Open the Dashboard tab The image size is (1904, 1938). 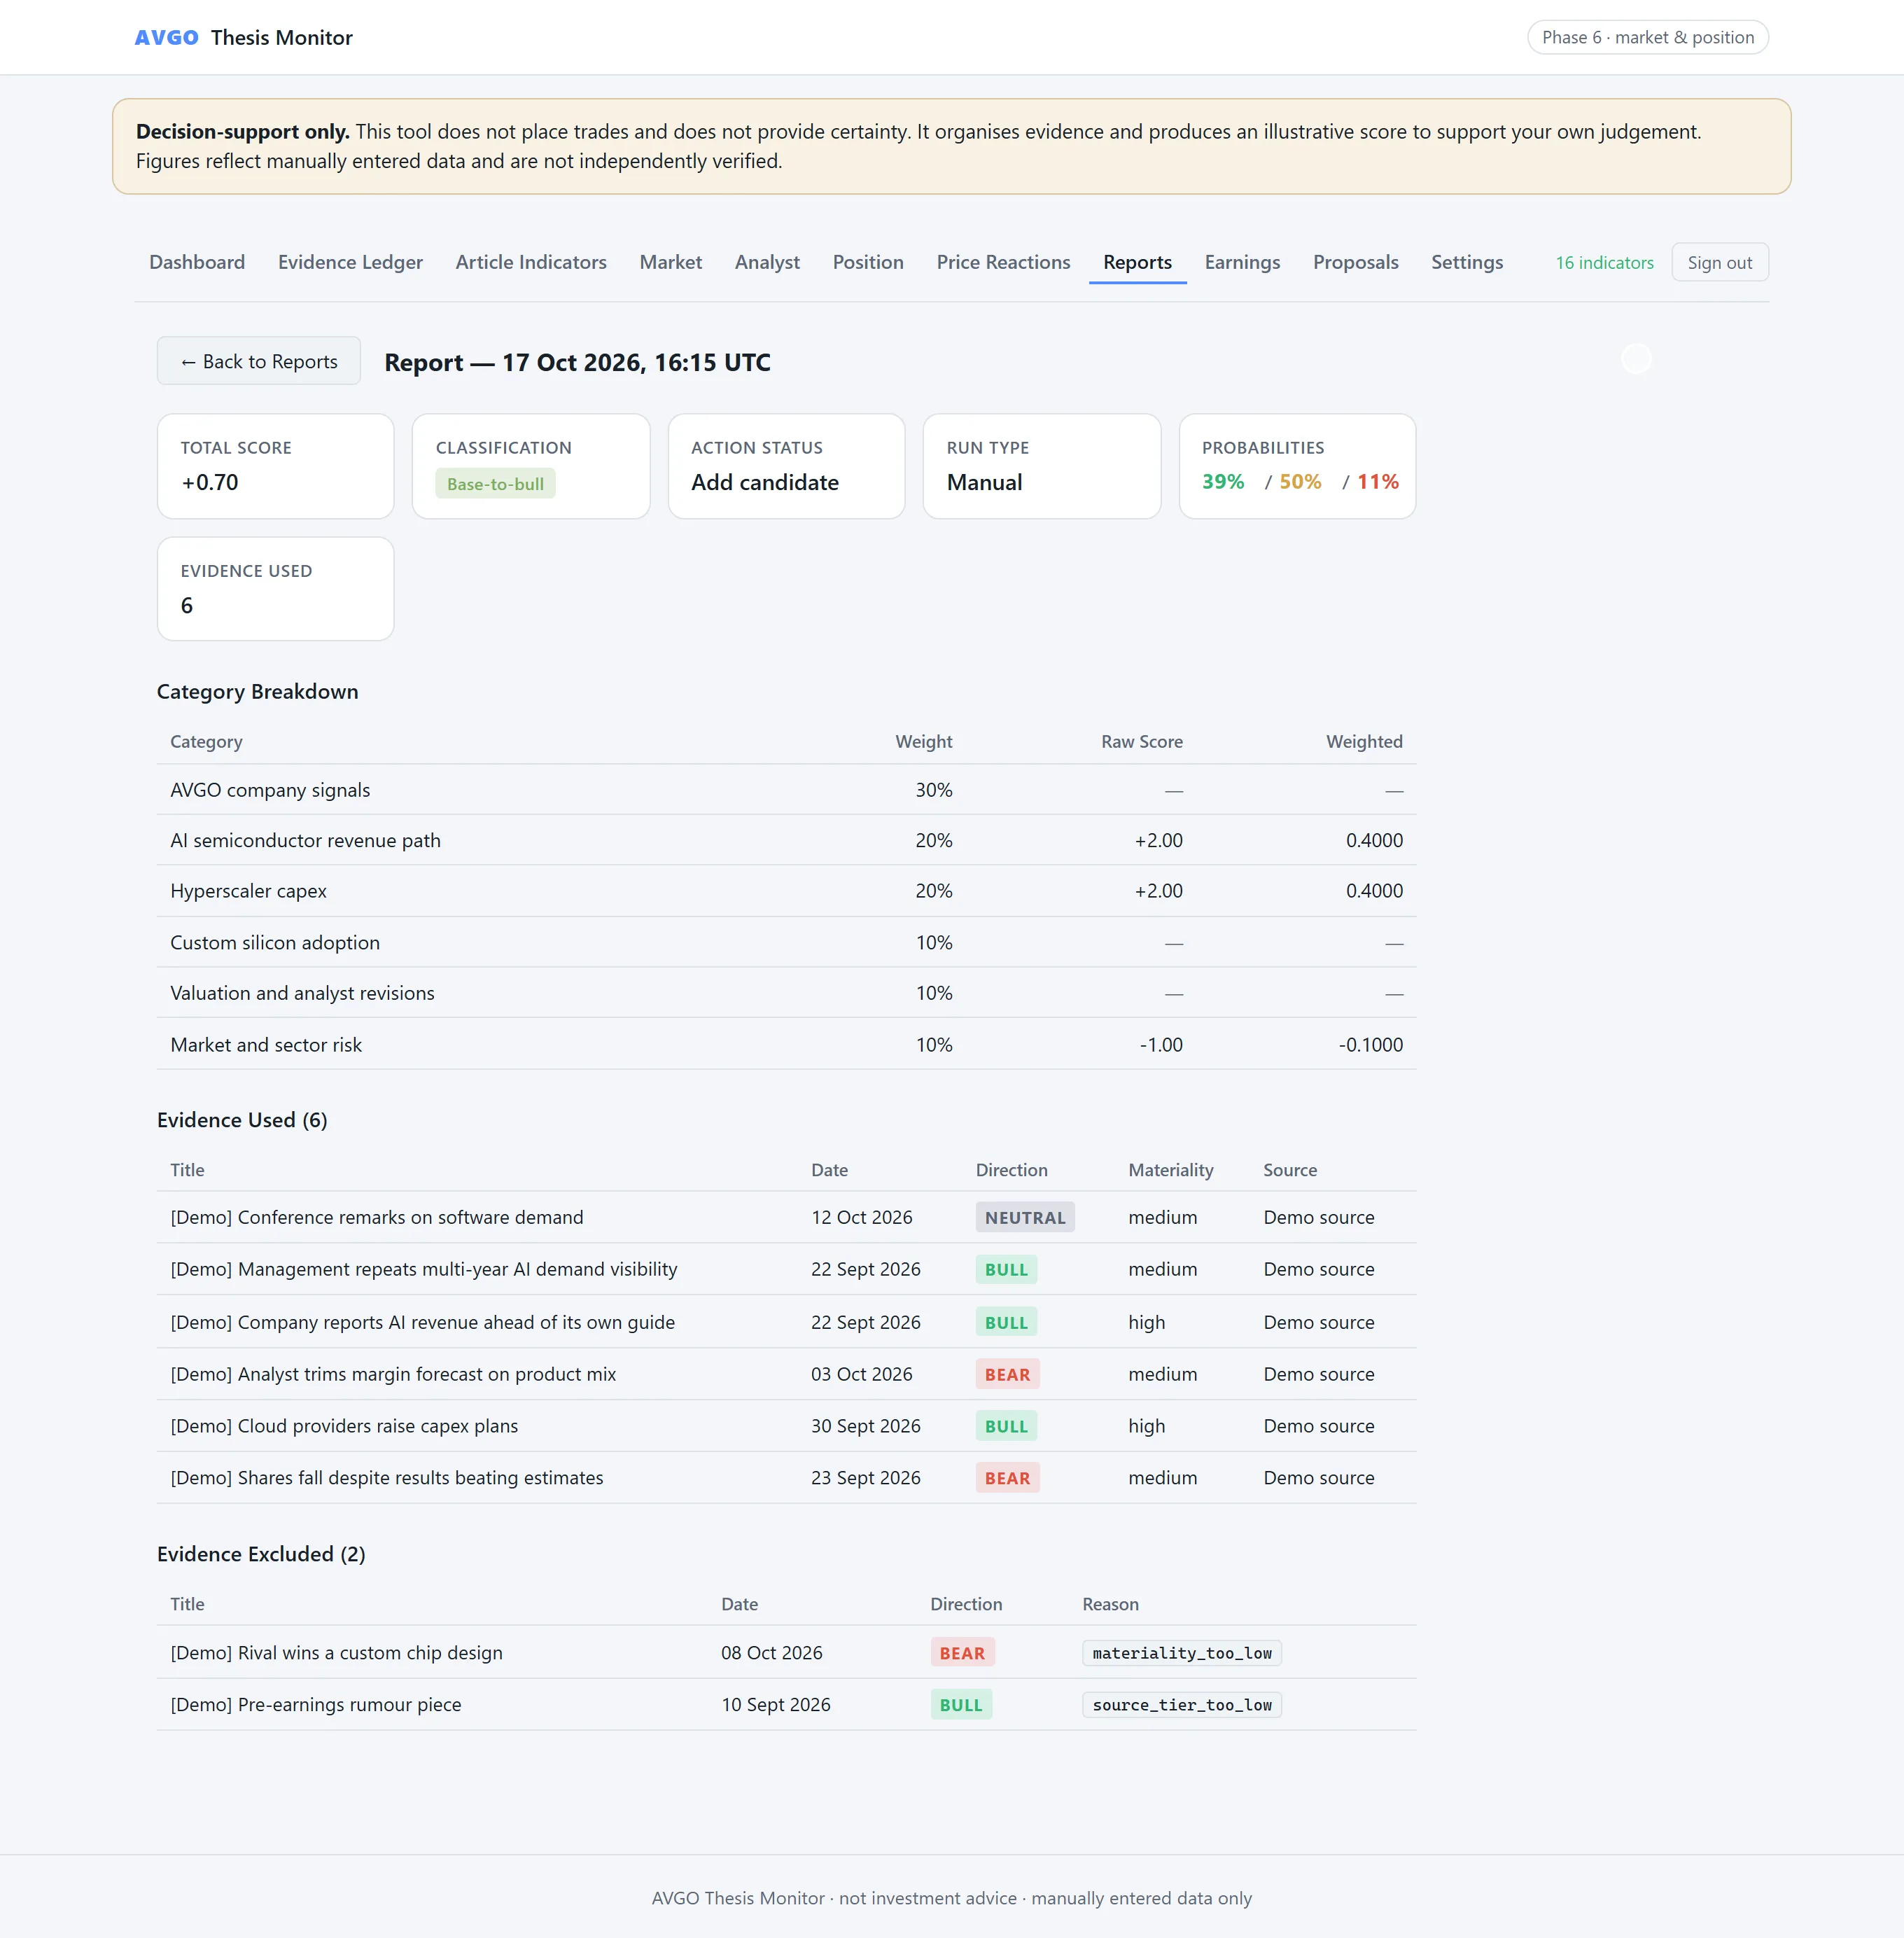point(197,262)
